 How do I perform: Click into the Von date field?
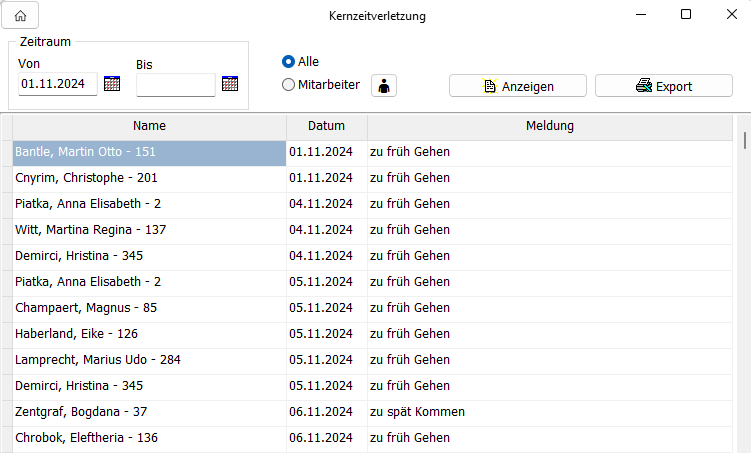click(x=57, y=85)
